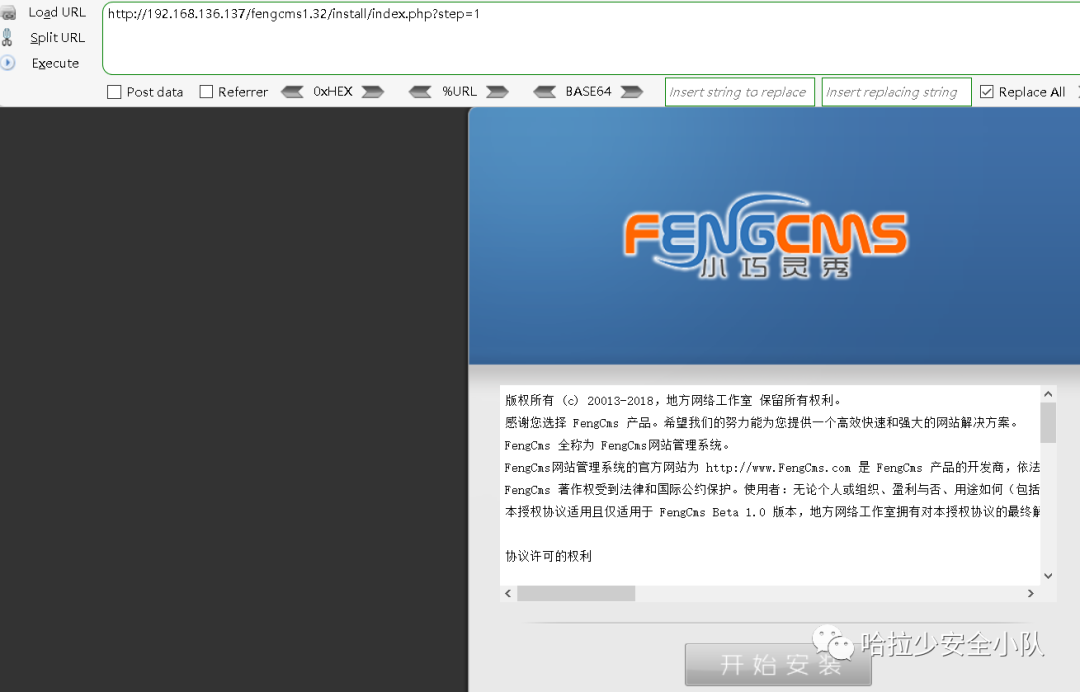Click the right arrow after BASE64
Viewport: 1080px width, 692px height.
point(632,92)
